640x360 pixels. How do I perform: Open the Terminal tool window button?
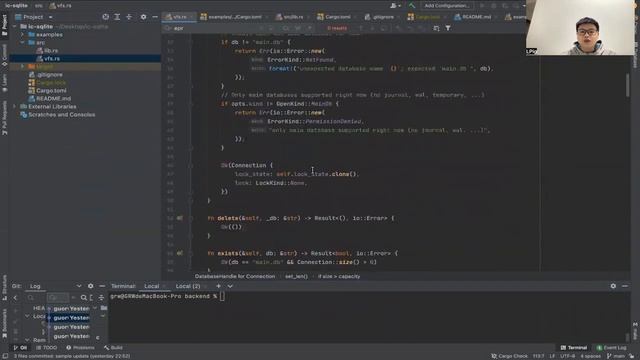pyautogui.click(x=574, y=348)
